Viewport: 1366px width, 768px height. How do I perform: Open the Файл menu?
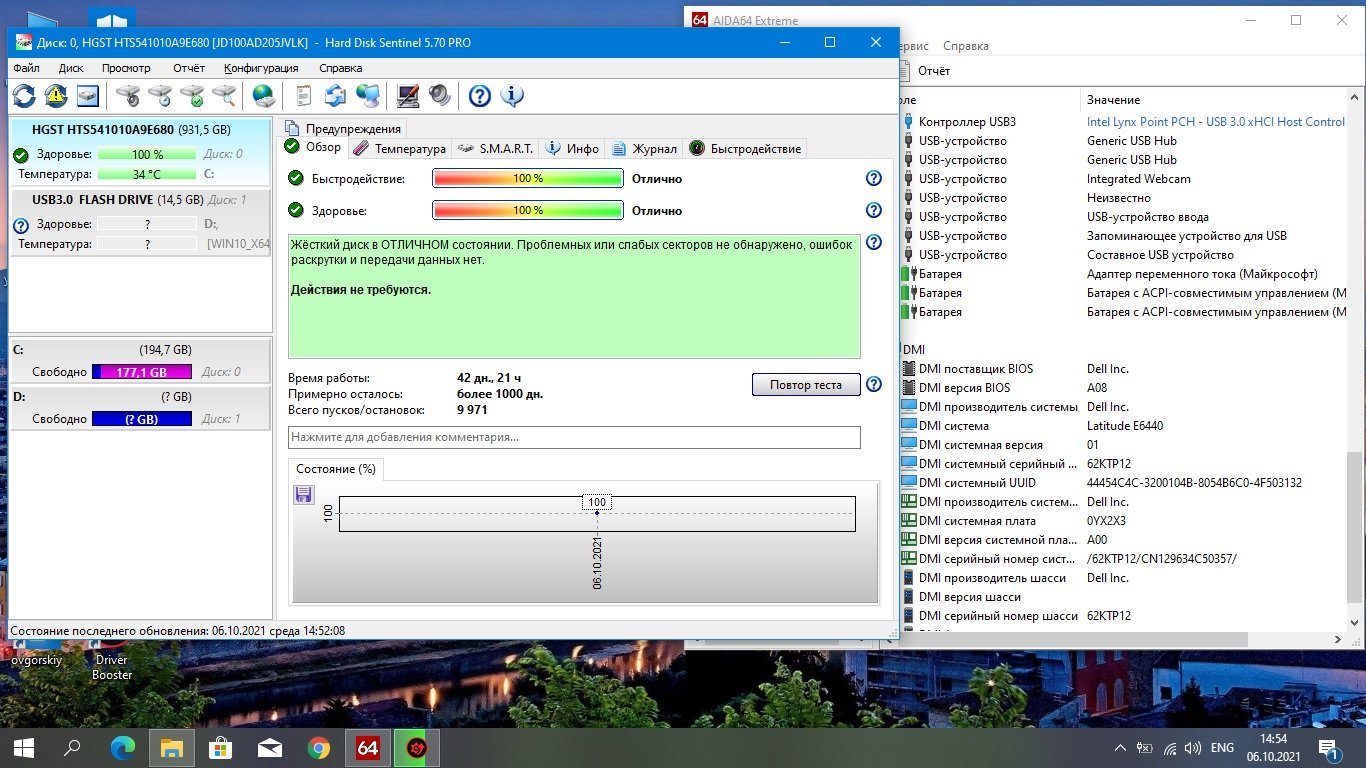tap(27, 68)
